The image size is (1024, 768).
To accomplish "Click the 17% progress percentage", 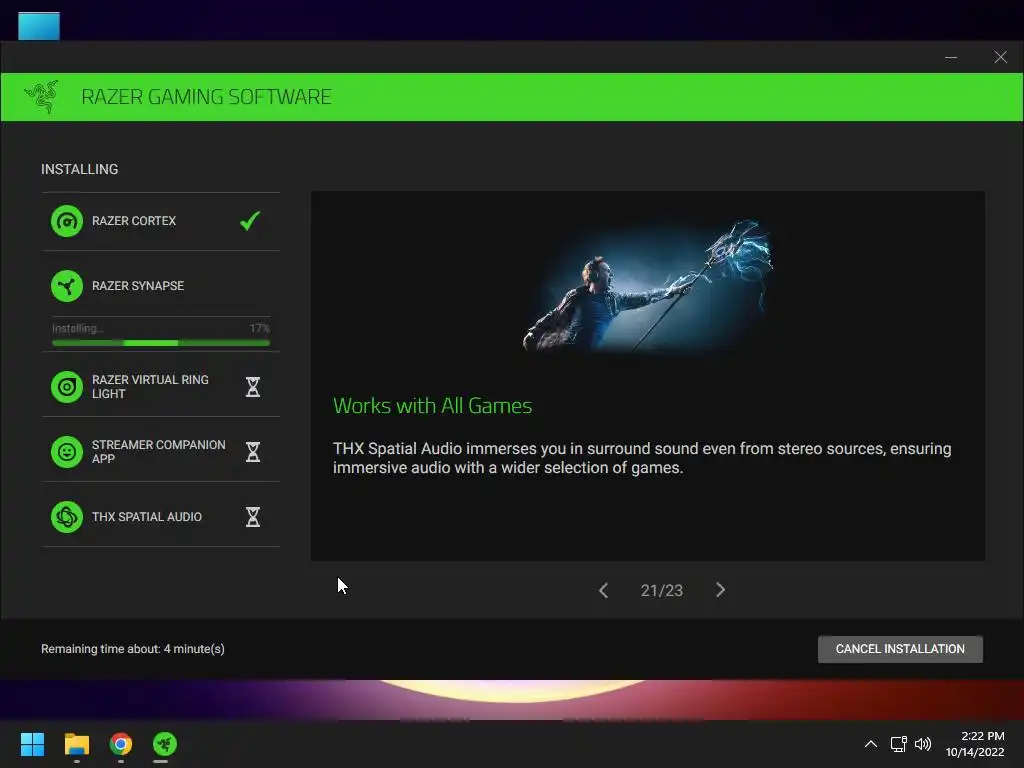I will tap(259, 328).
